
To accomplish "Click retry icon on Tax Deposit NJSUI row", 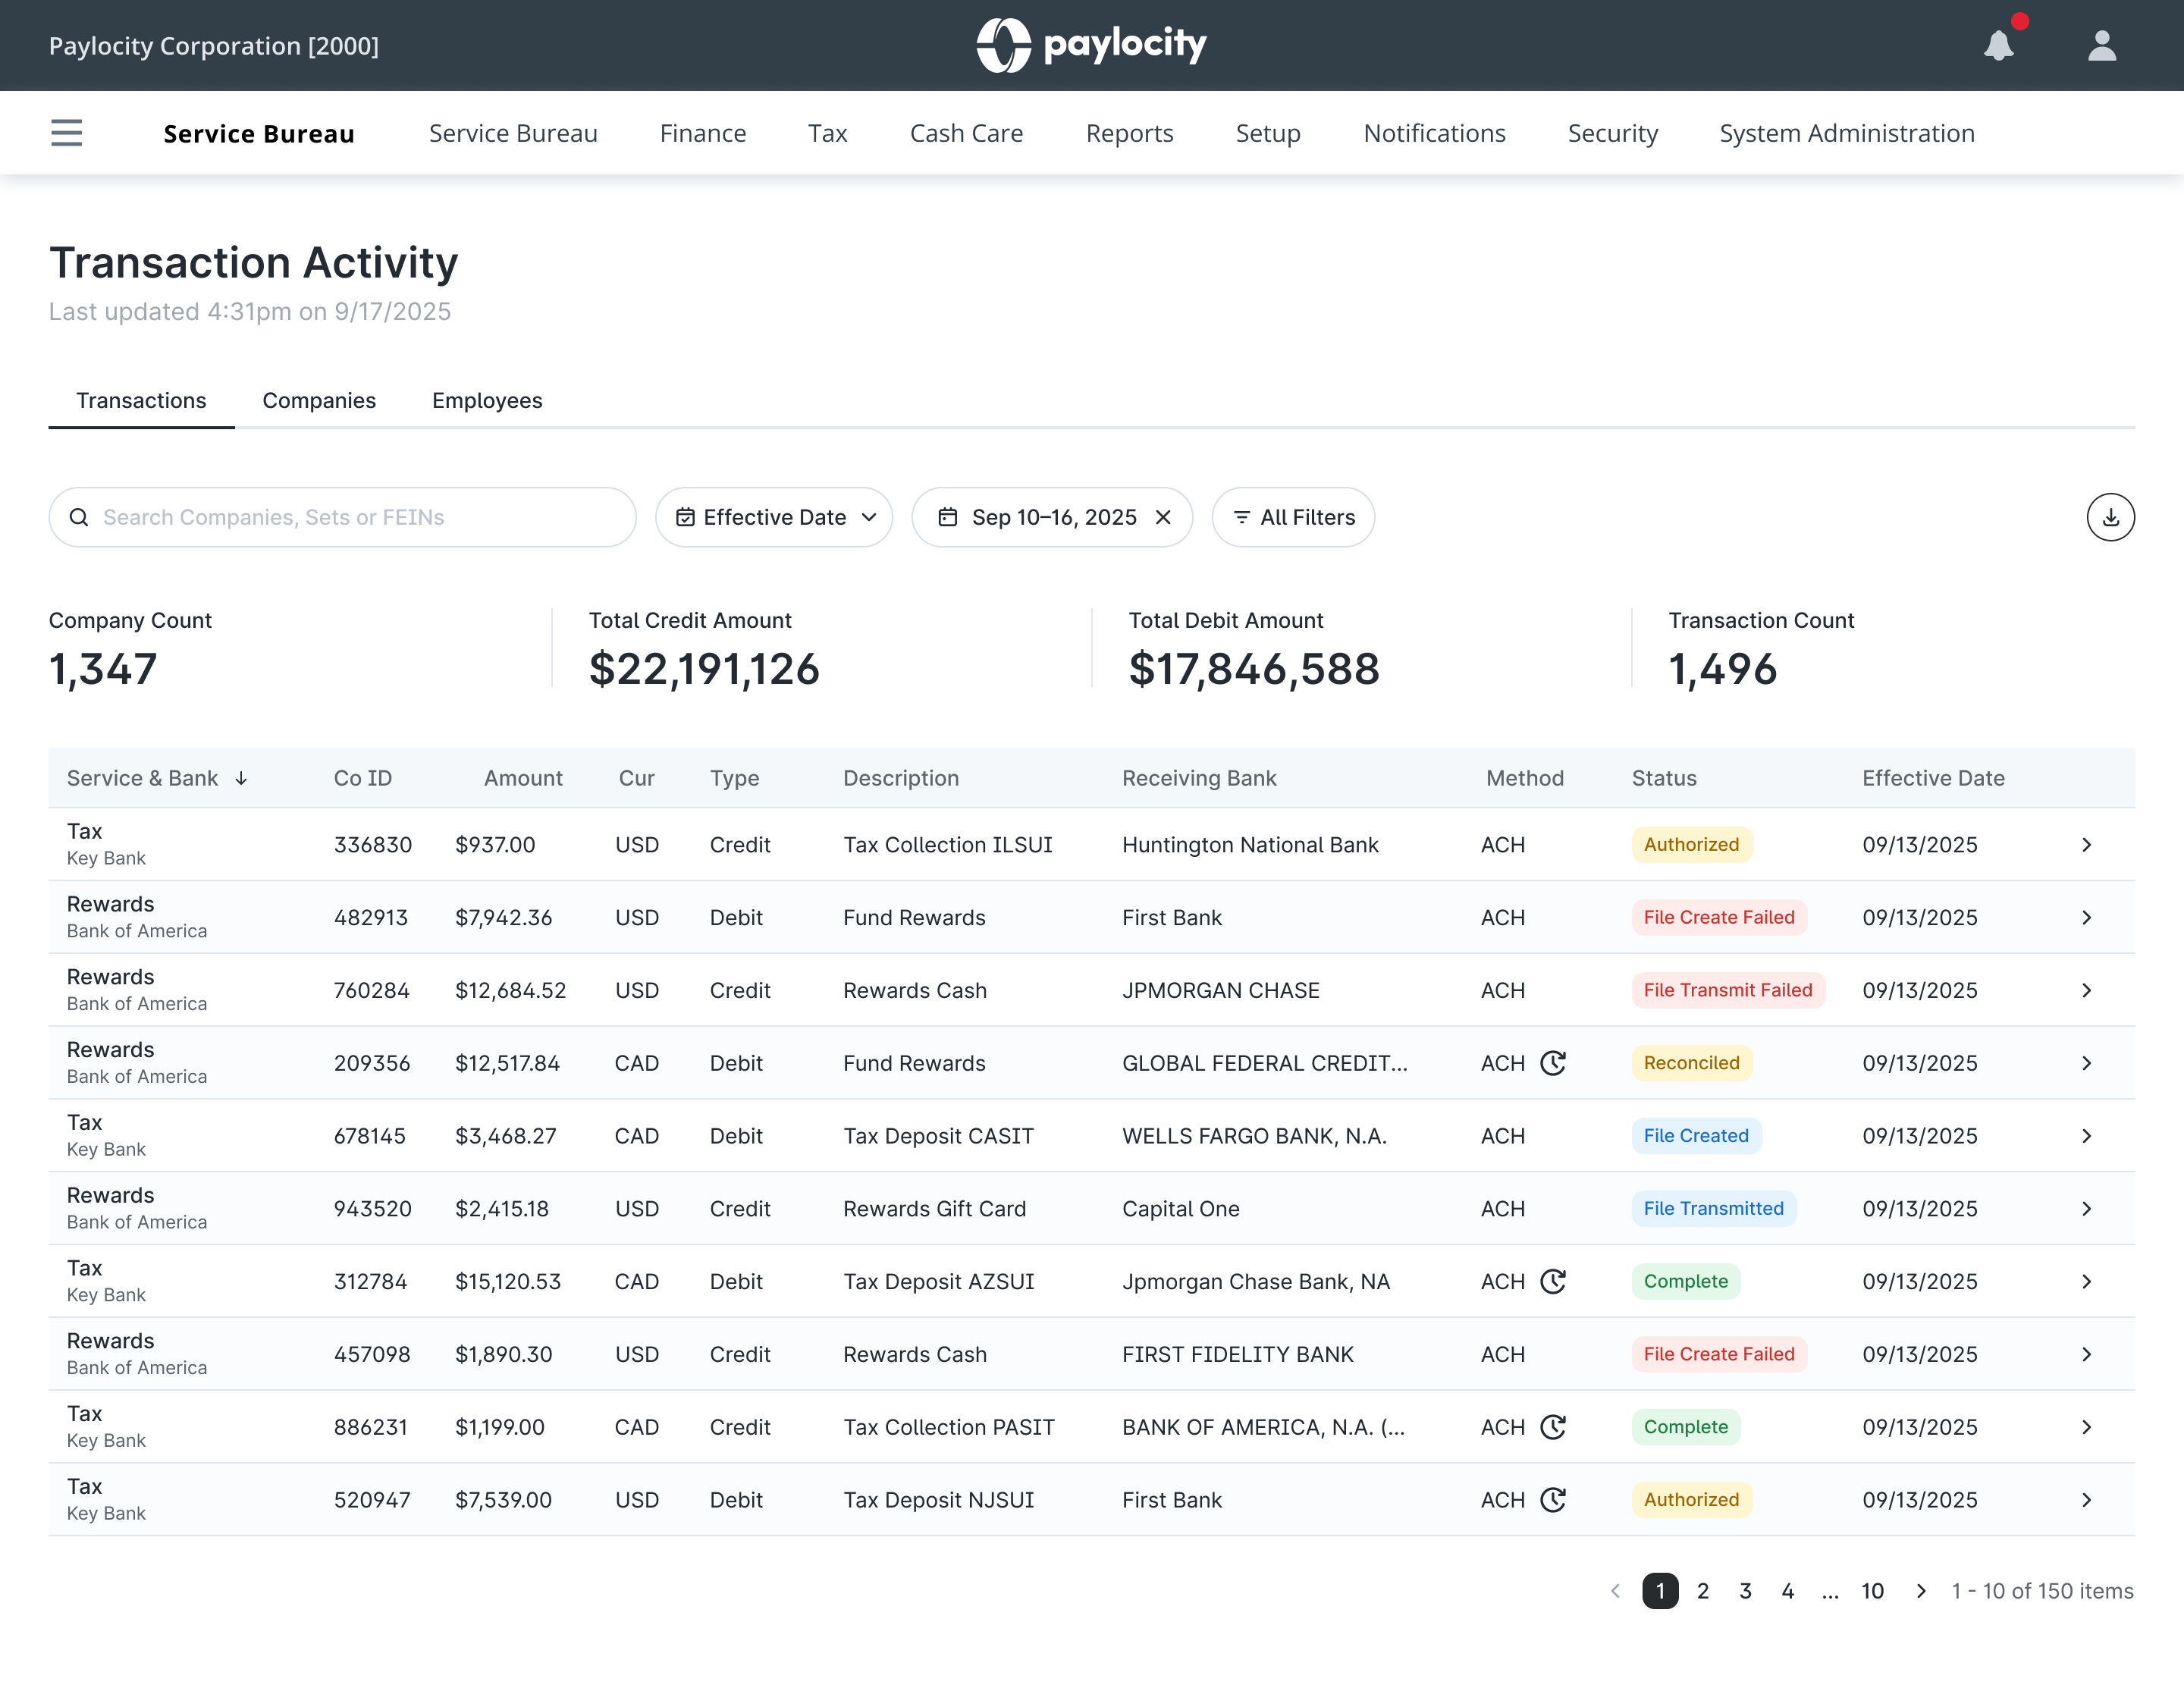I will [1552, 1499].
